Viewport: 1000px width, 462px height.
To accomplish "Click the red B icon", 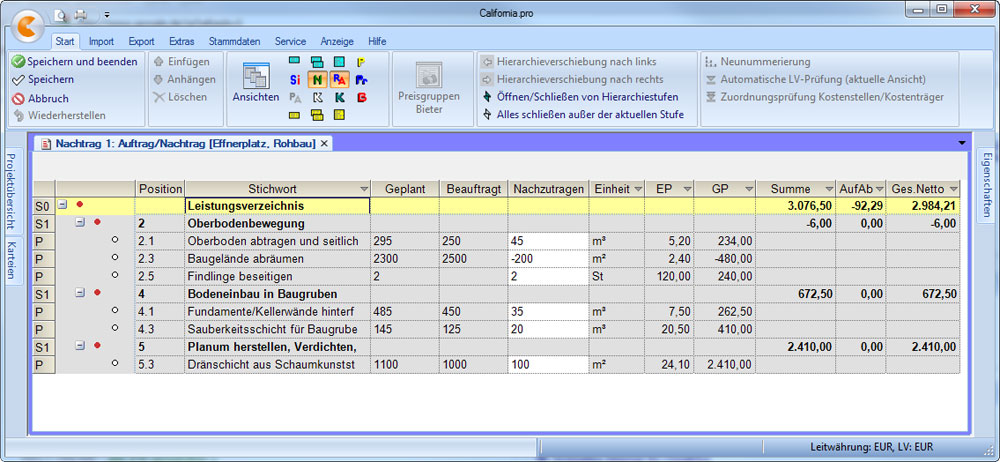I will (361, 97).
